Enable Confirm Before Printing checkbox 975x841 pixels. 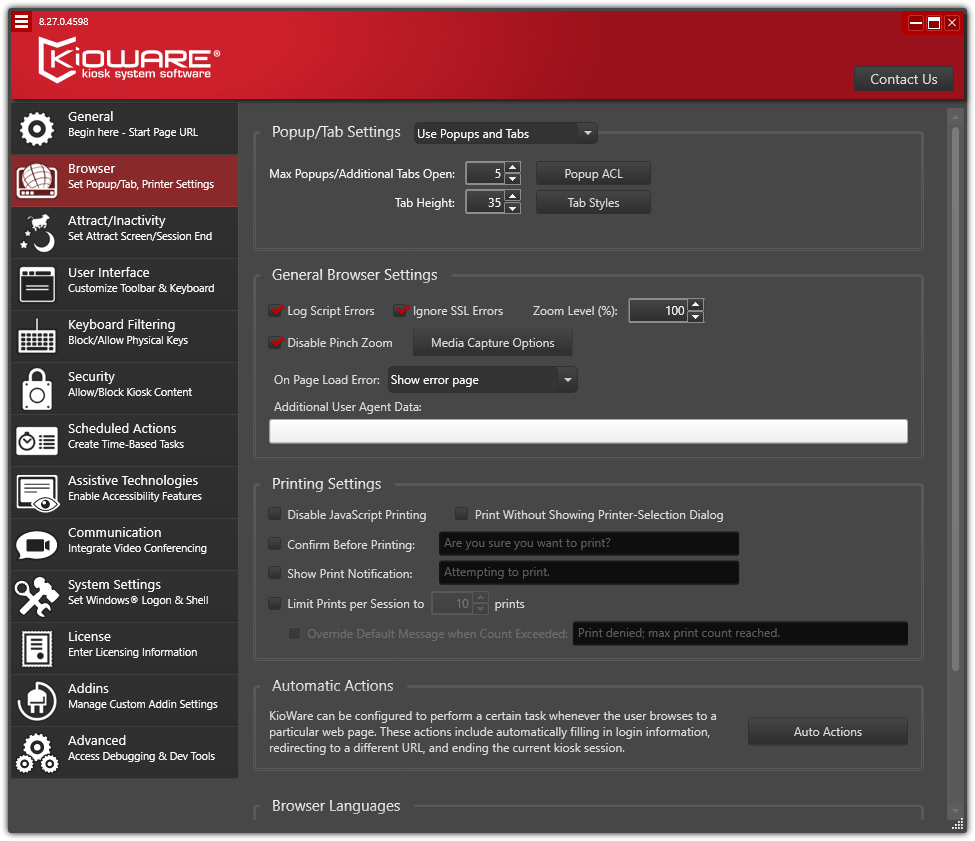[x=274, y=543]
